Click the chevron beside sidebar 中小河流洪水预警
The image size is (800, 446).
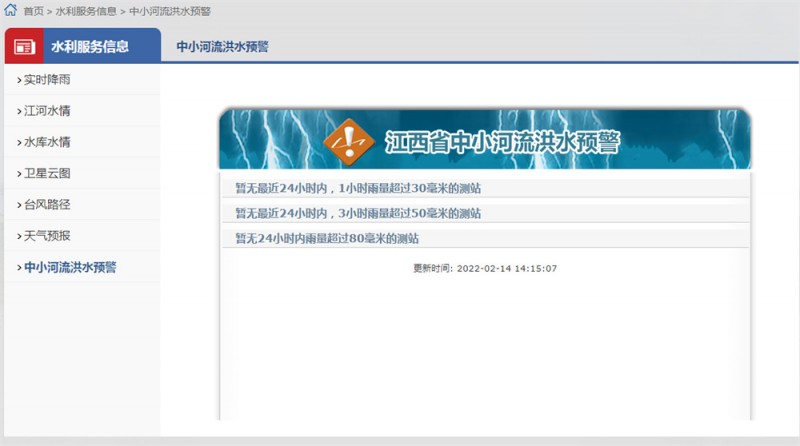[19, 267]
